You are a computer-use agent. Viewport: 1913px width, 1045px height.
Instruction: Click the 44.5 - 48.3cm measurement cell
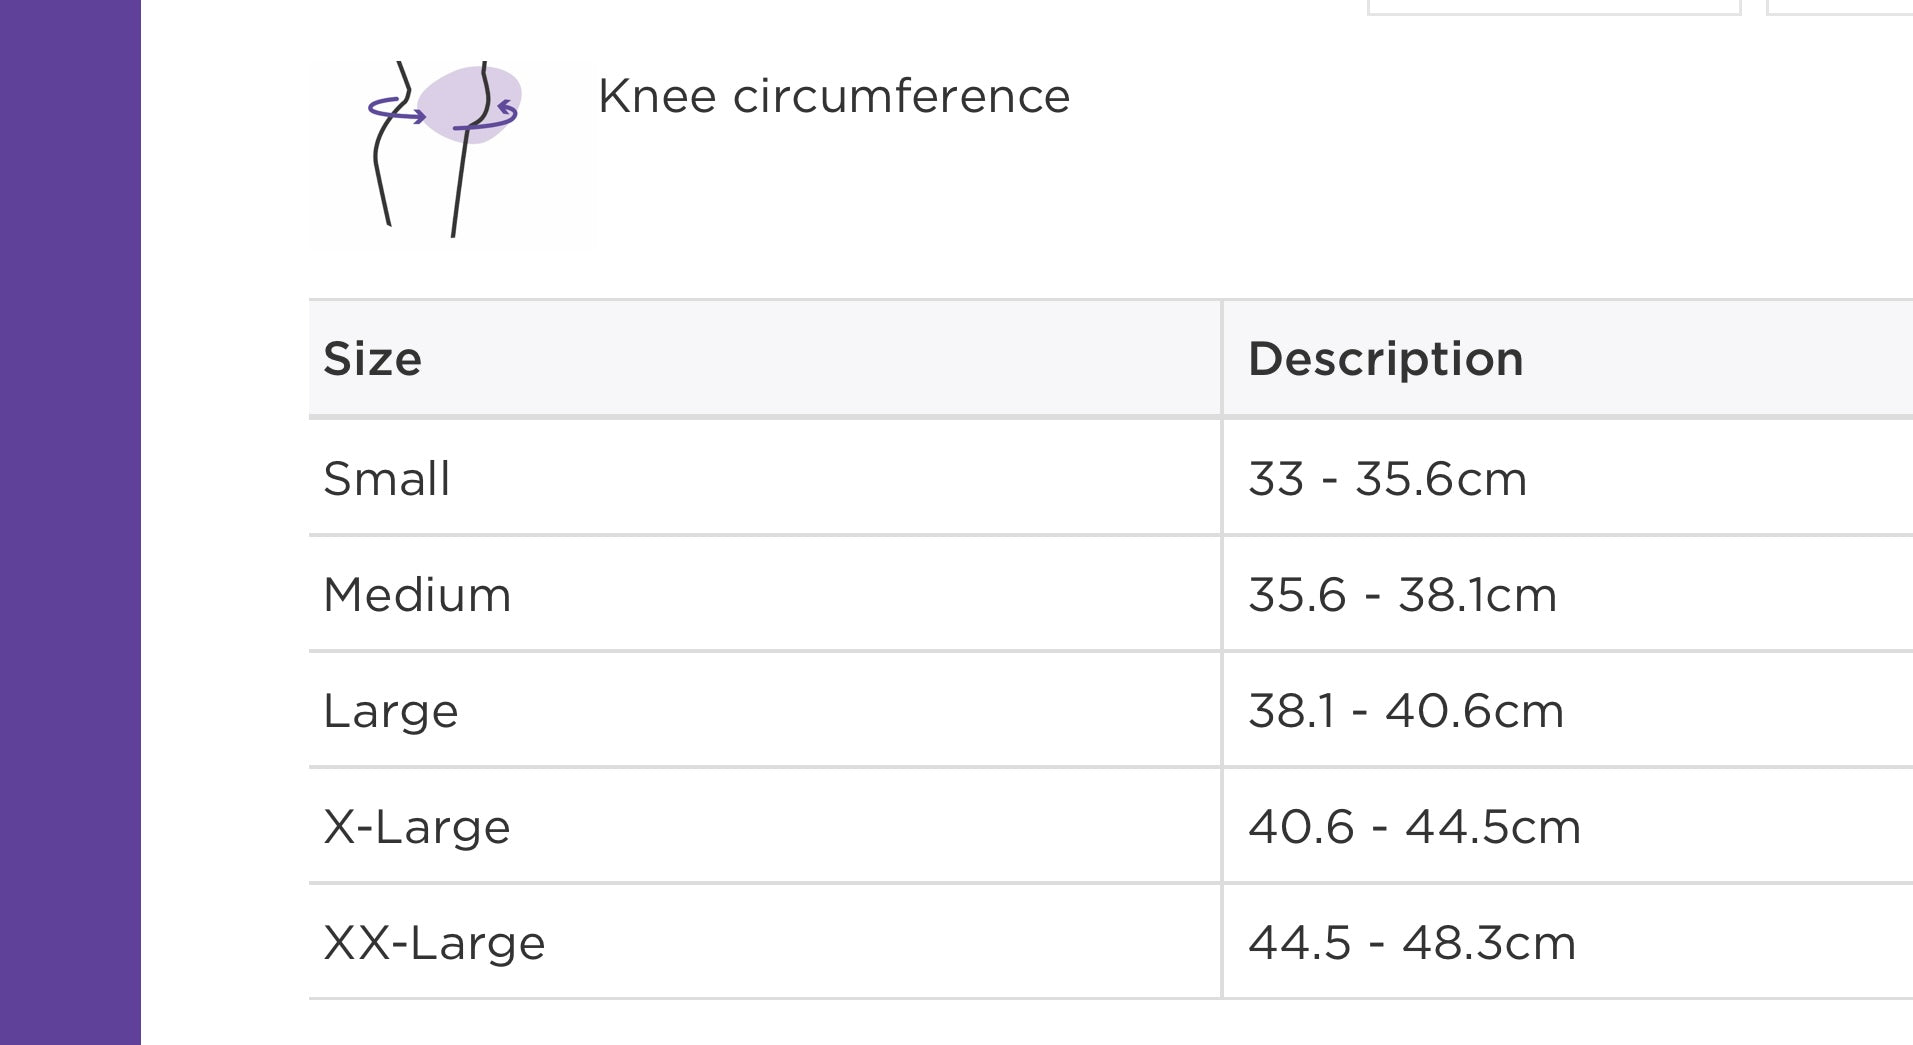[1411, 942]
